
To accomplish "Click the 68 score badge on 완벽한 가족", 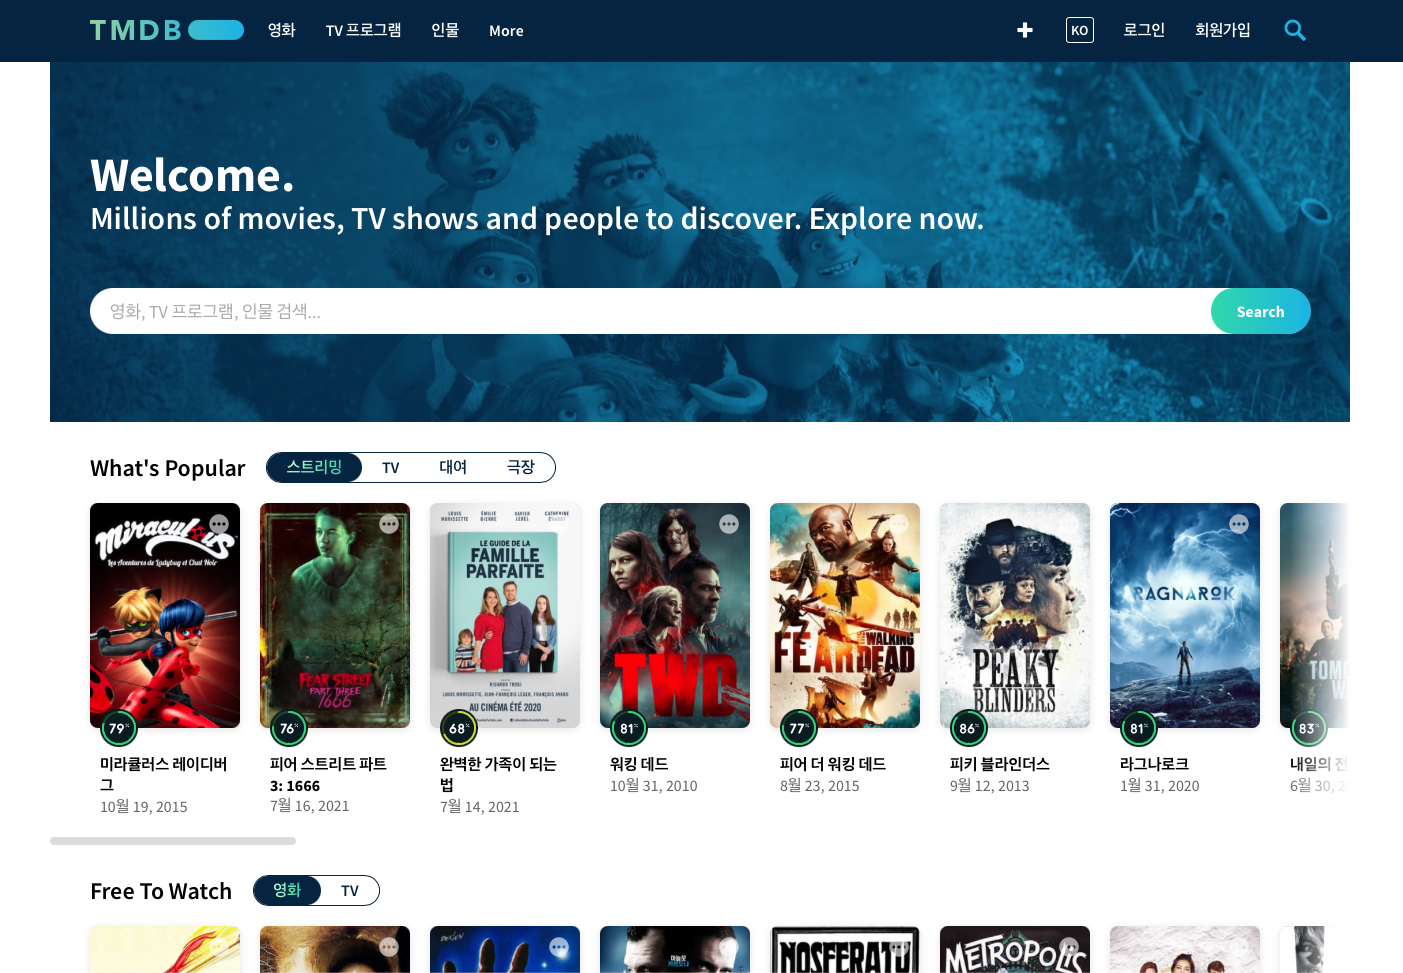I will tap(459, 728).
